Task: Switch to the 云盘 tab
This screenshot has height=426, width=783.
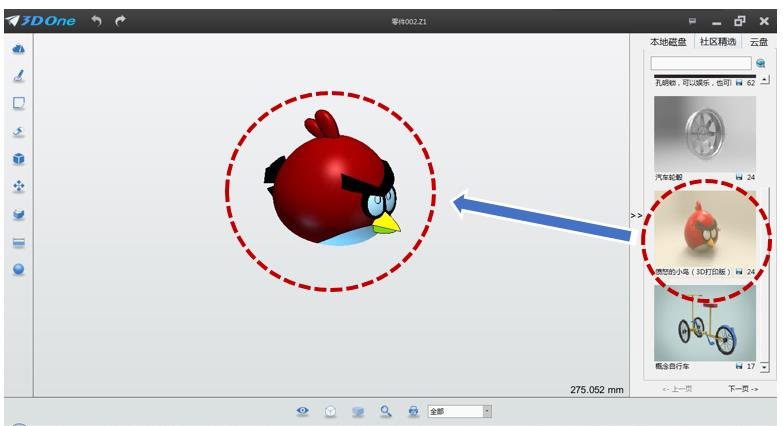Action: point(759,43)
